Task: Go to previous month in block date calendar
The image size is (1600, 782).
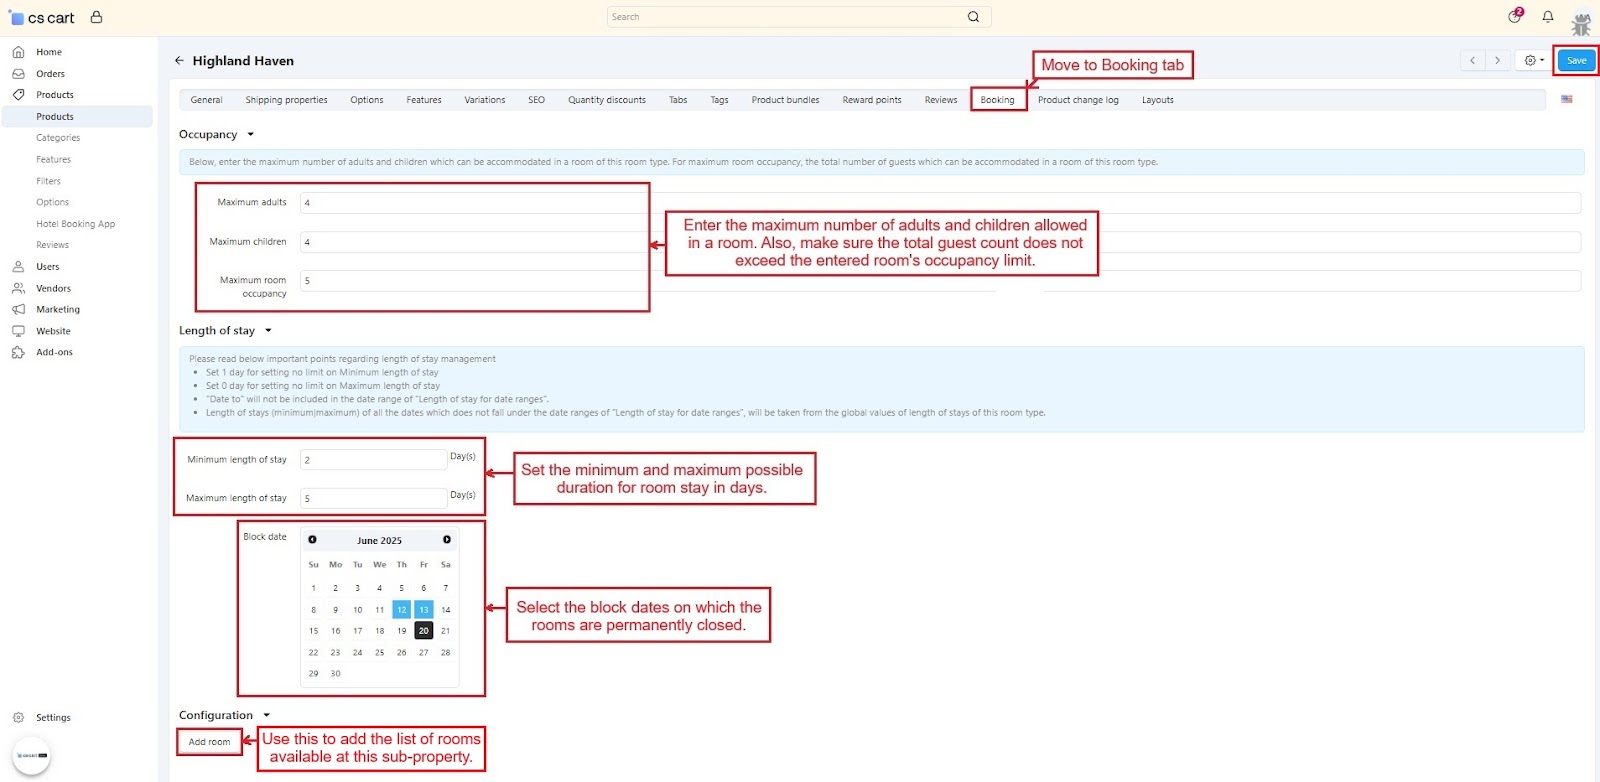Action: click(312, 540)
